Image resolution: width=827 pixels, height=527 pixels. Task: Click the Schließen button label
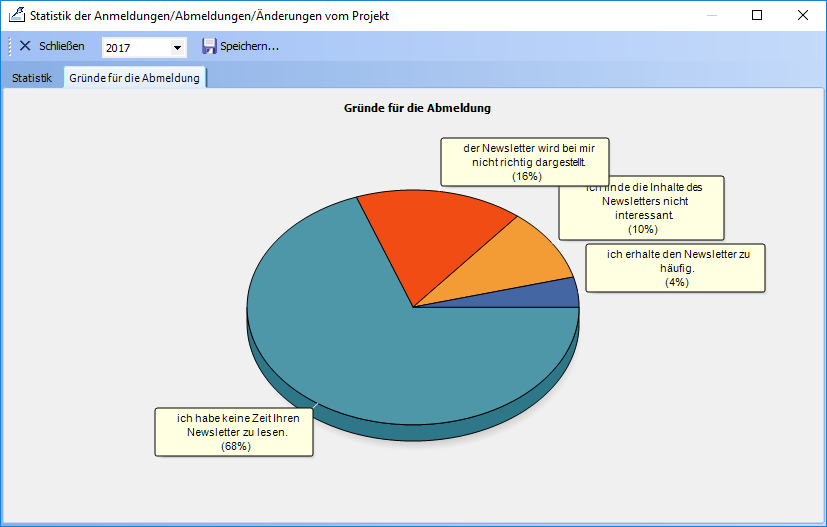click(x=62, y=46)
